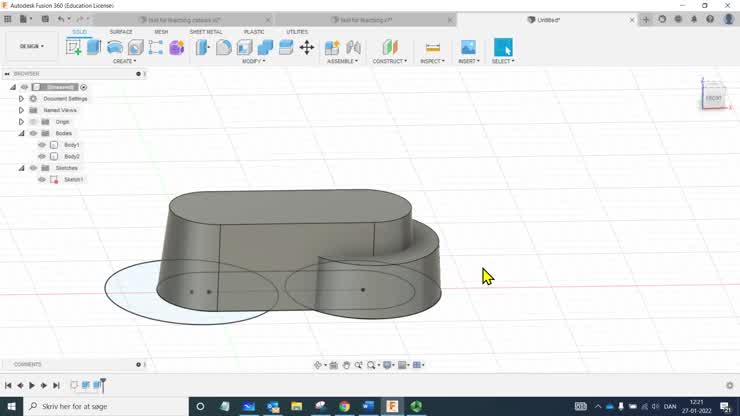This screenshot has width=740, height=416.
Task: Open the Construct menu
Action: point(389,61)
